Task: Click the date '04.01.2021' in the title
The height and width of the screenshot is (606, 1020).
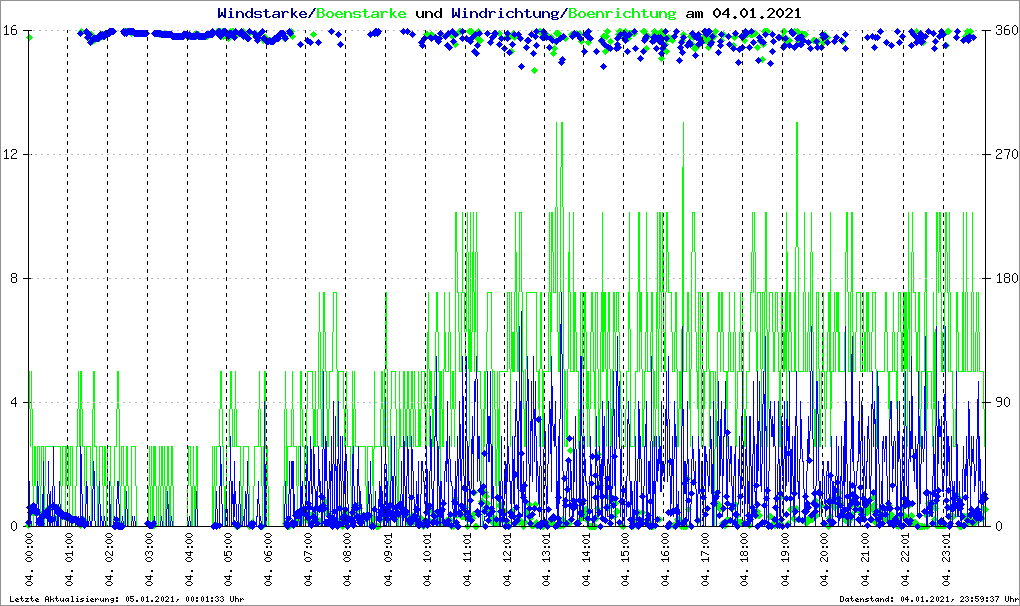Action: [757, 13]
